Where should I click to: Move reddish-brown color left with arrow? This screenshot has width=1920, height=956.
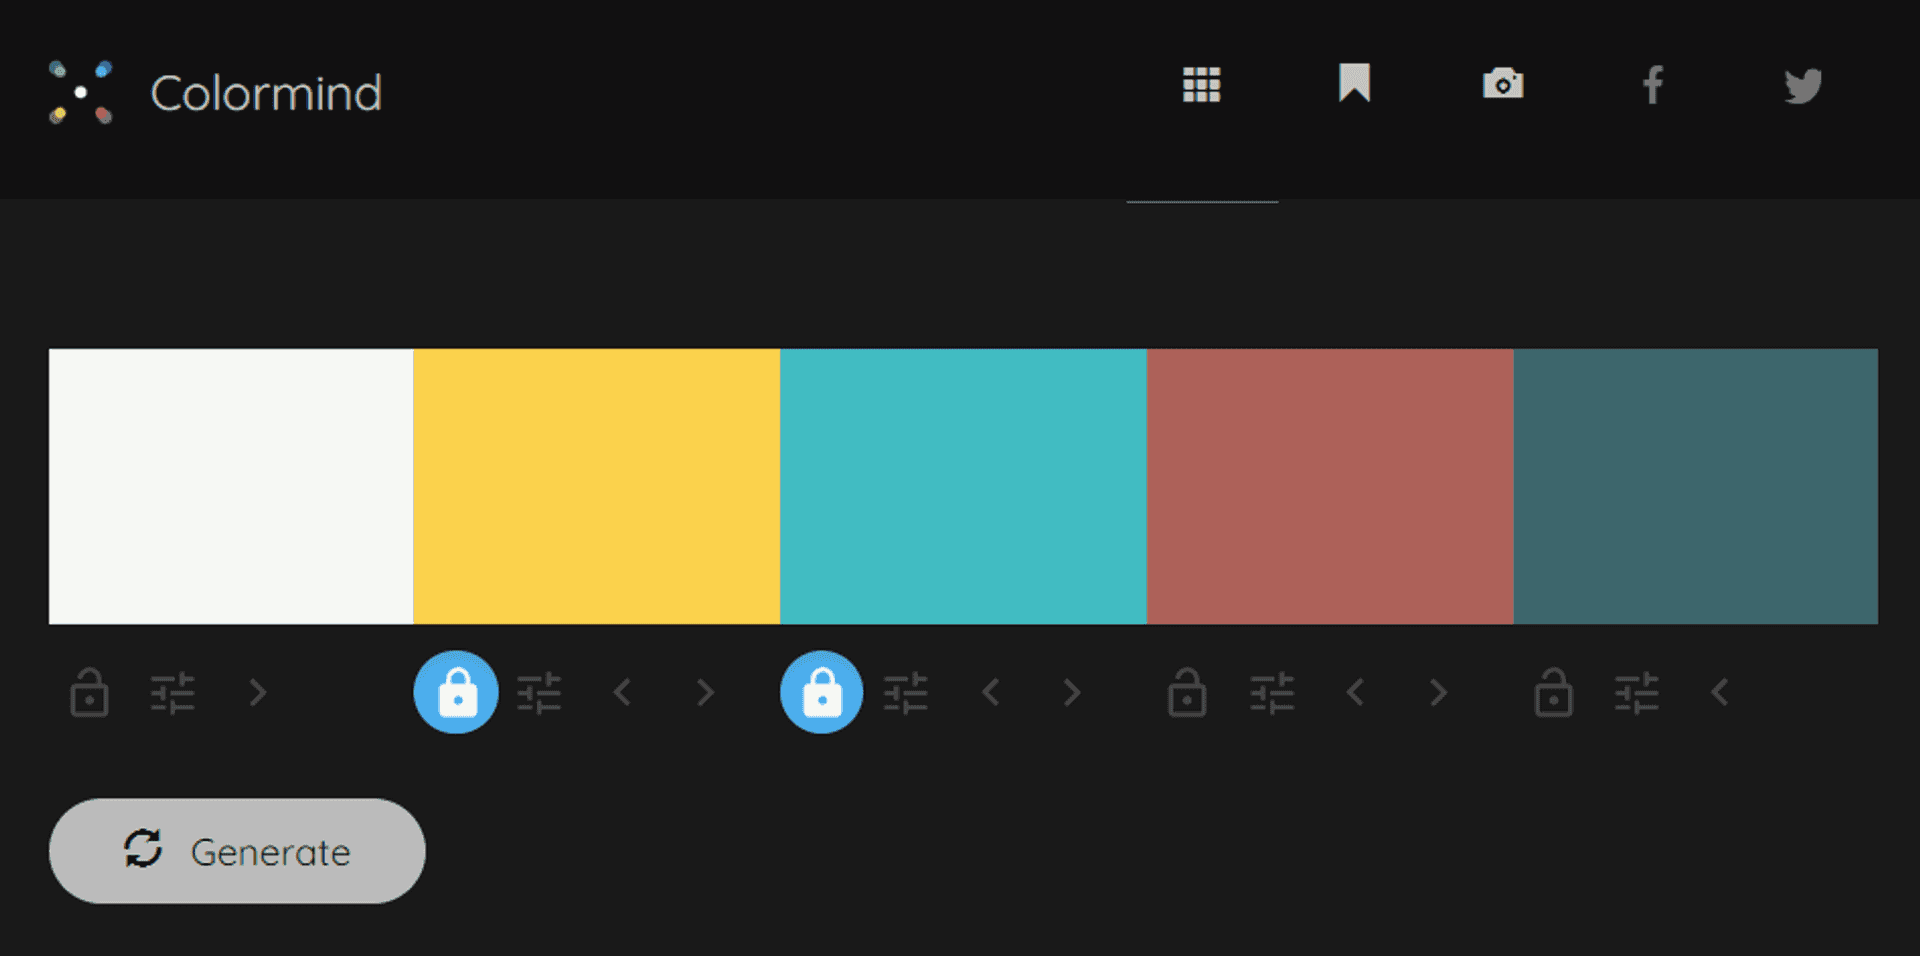coord(1355,692)
